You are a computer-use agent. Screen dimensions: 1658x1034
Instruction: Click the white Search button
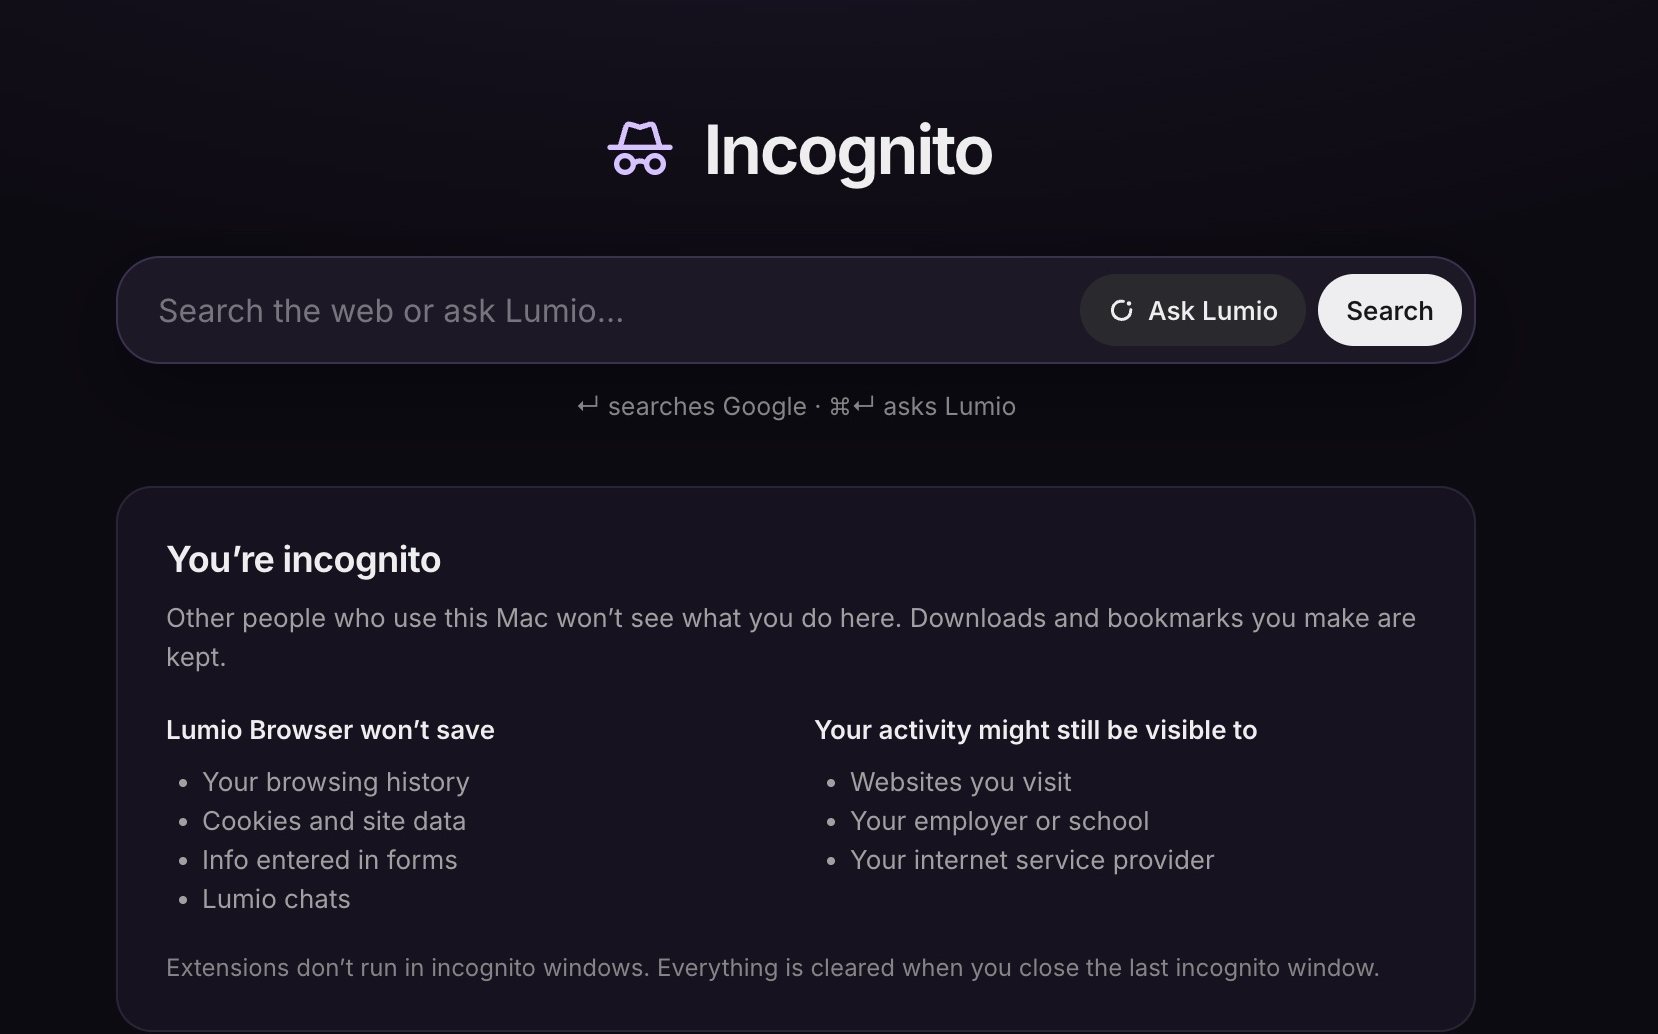(1389, 310)
